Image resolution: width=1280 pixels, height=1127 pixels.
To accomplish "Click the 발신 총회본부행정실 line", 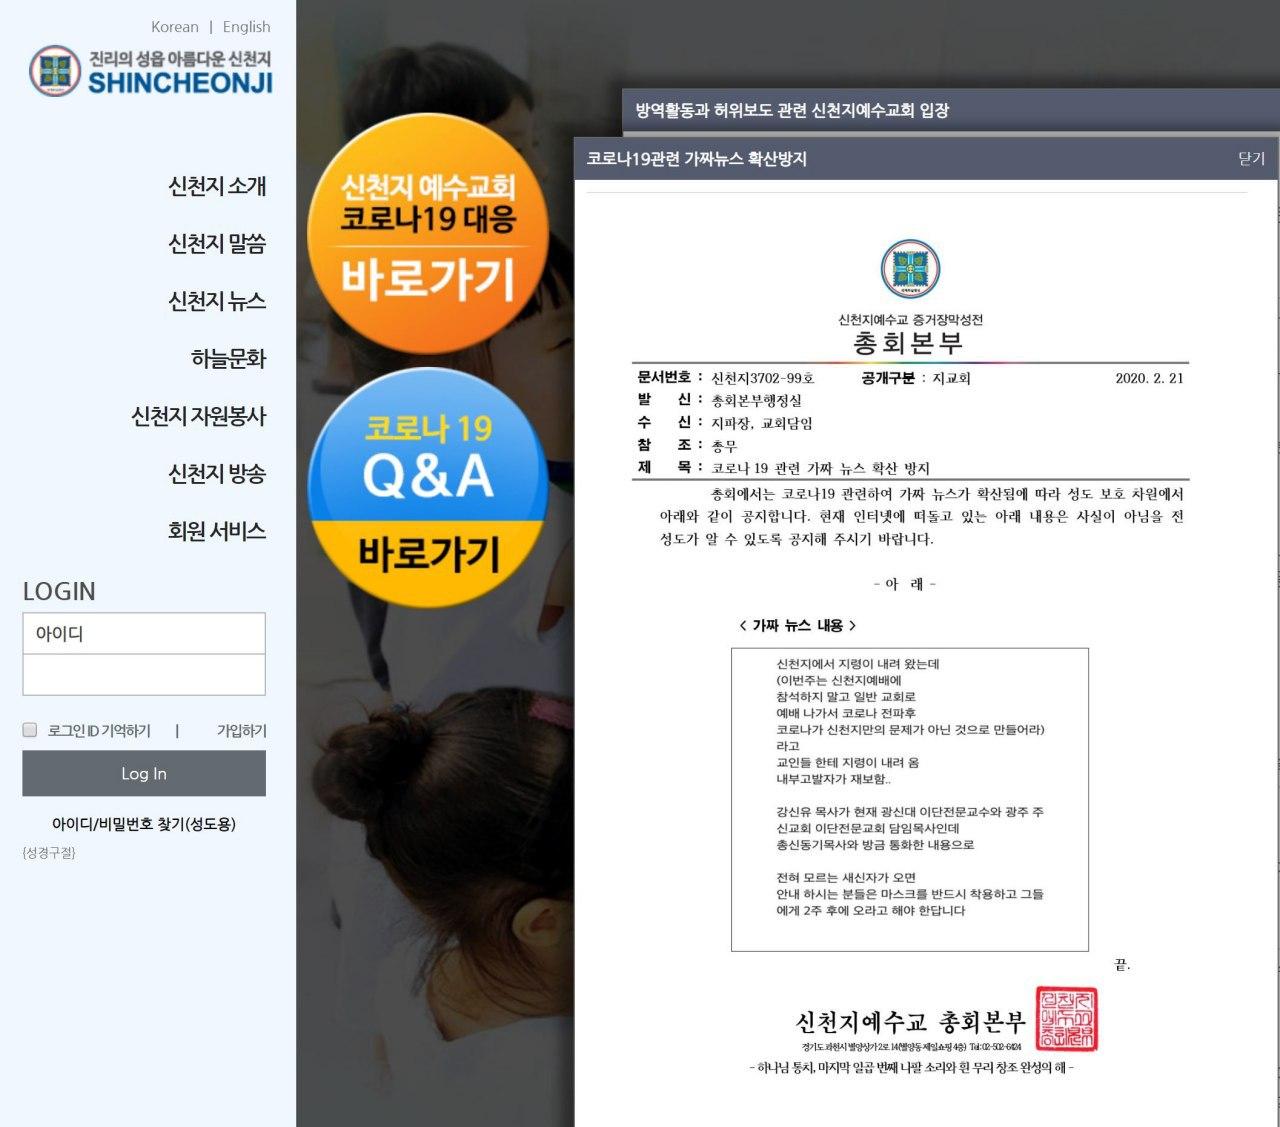I will coord(720,400).
